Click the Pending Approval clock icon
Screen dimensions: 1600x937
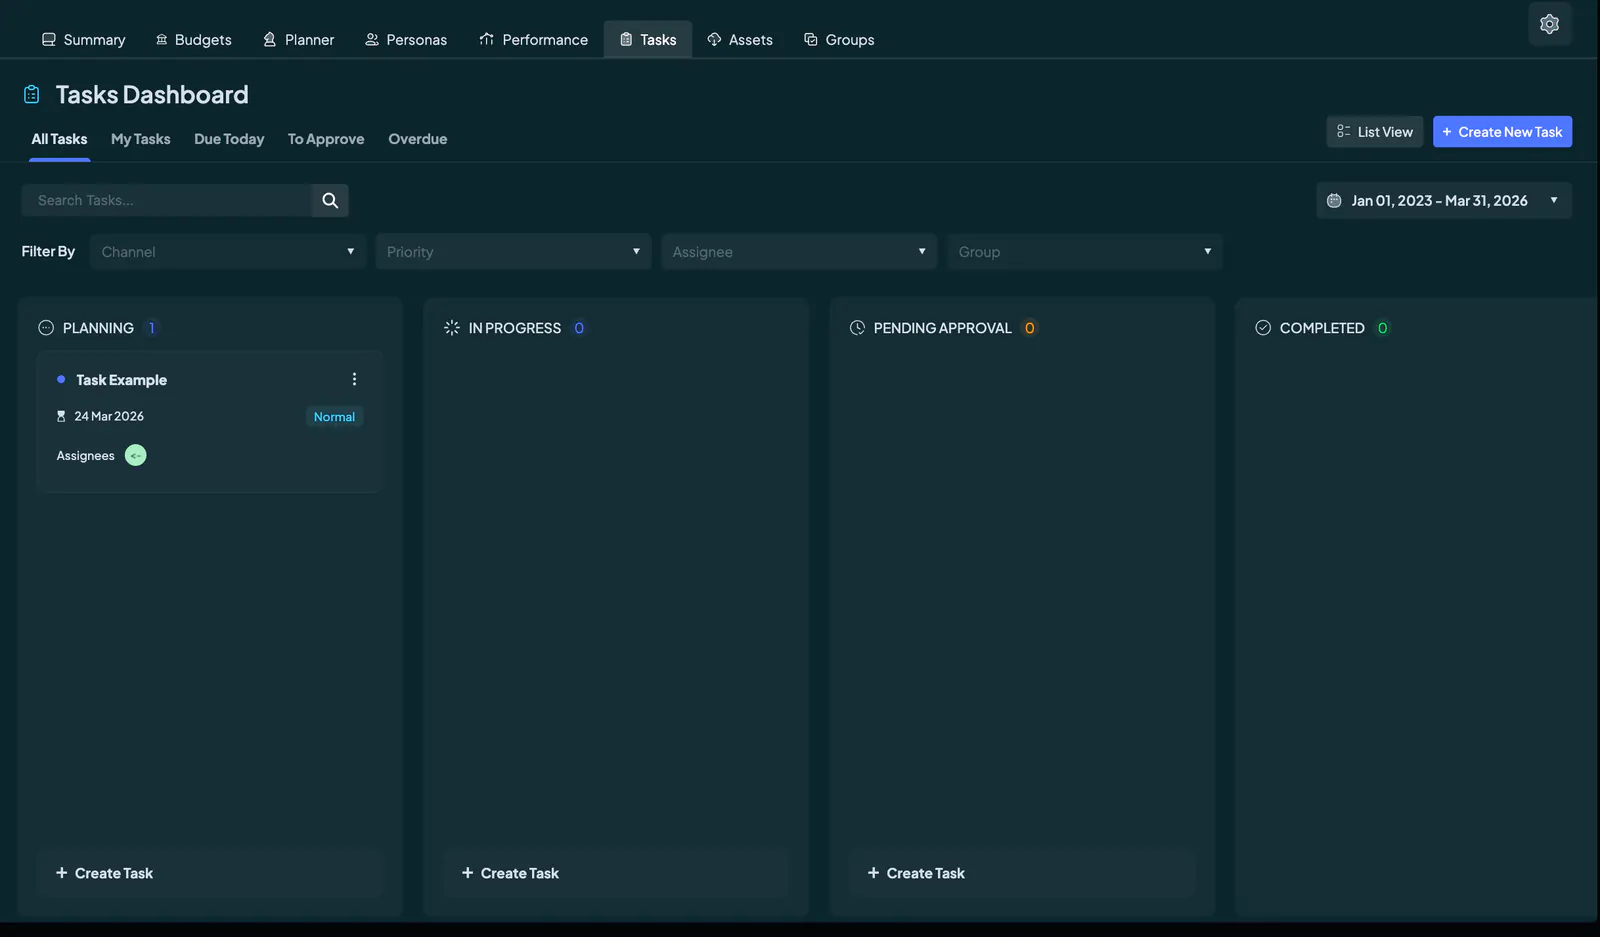coord(857,328)
